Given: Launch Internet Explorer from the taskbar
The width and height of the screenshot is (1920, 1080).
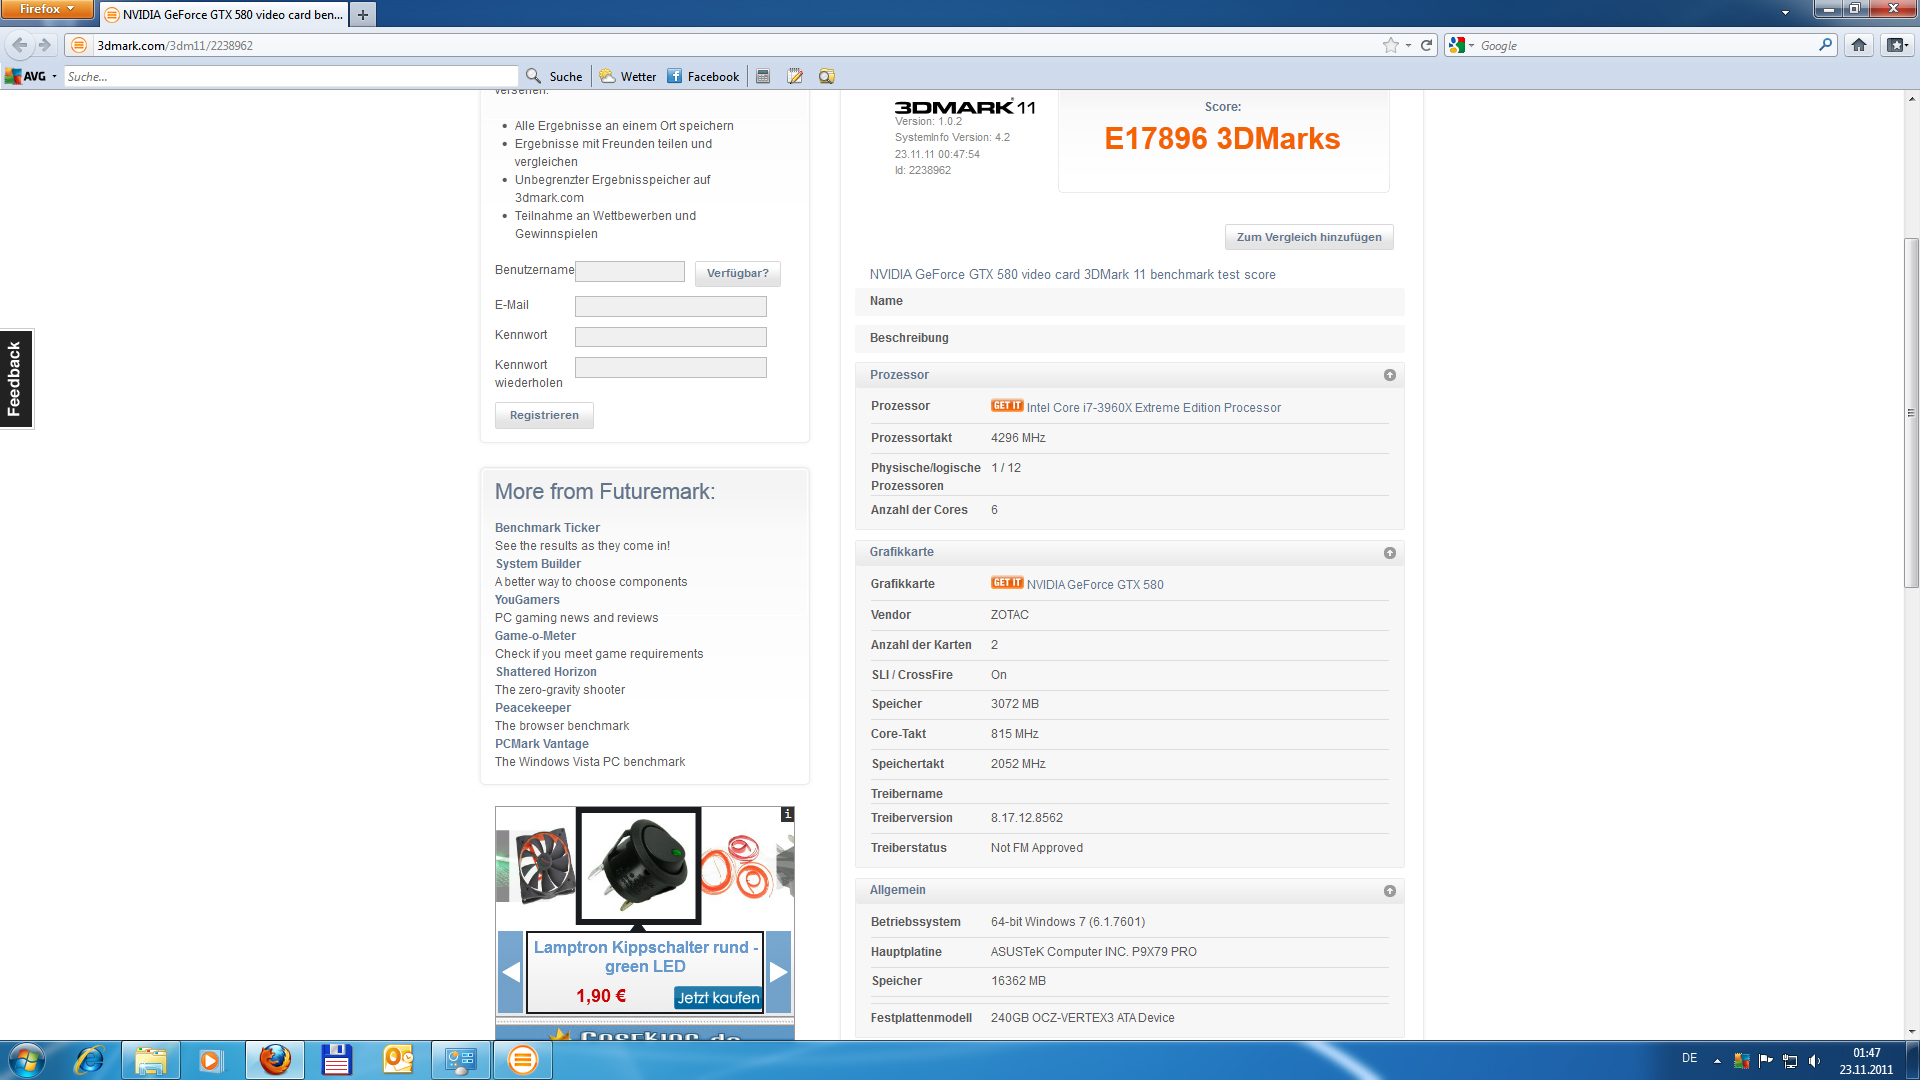Looking at the screenshot, I should tap(89, 1060).
